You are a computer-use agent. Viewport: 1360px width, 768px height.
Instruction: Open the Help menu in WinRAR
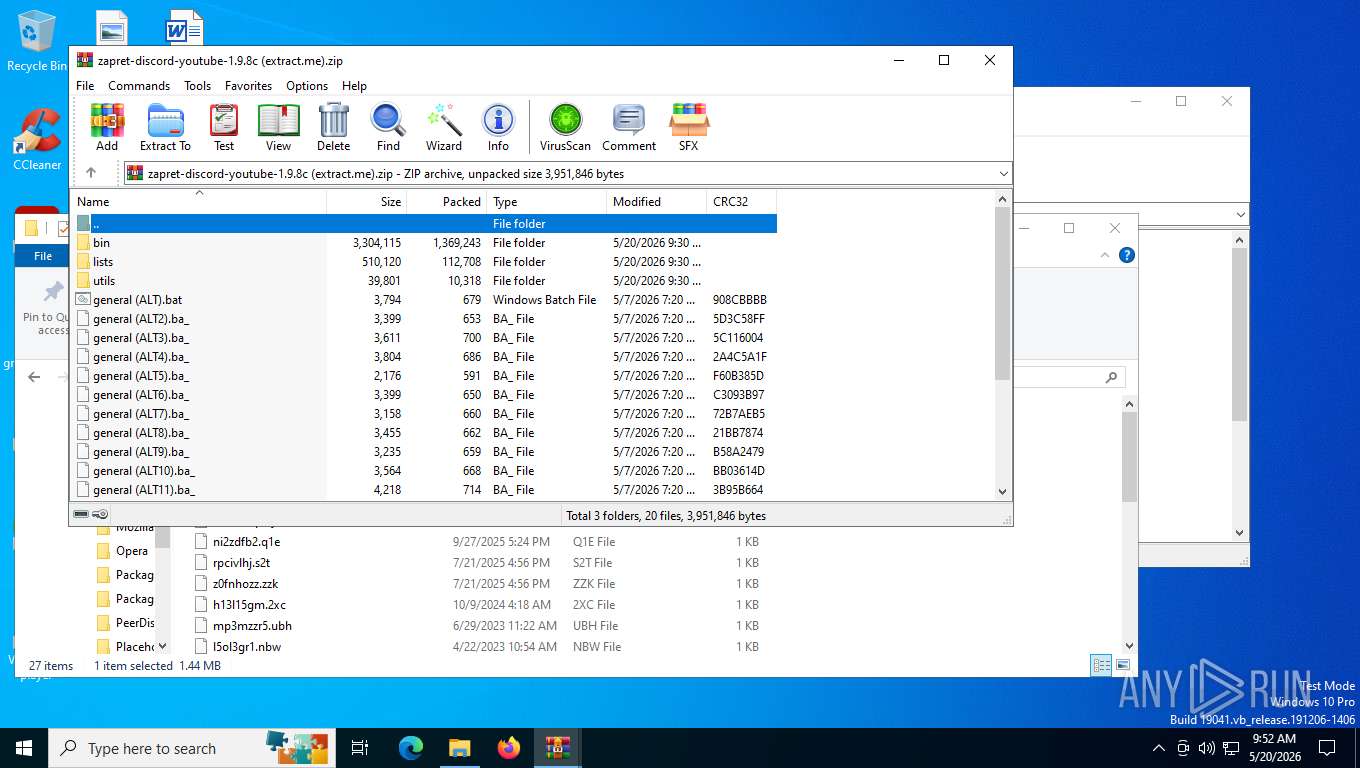[x=354, y=86]
